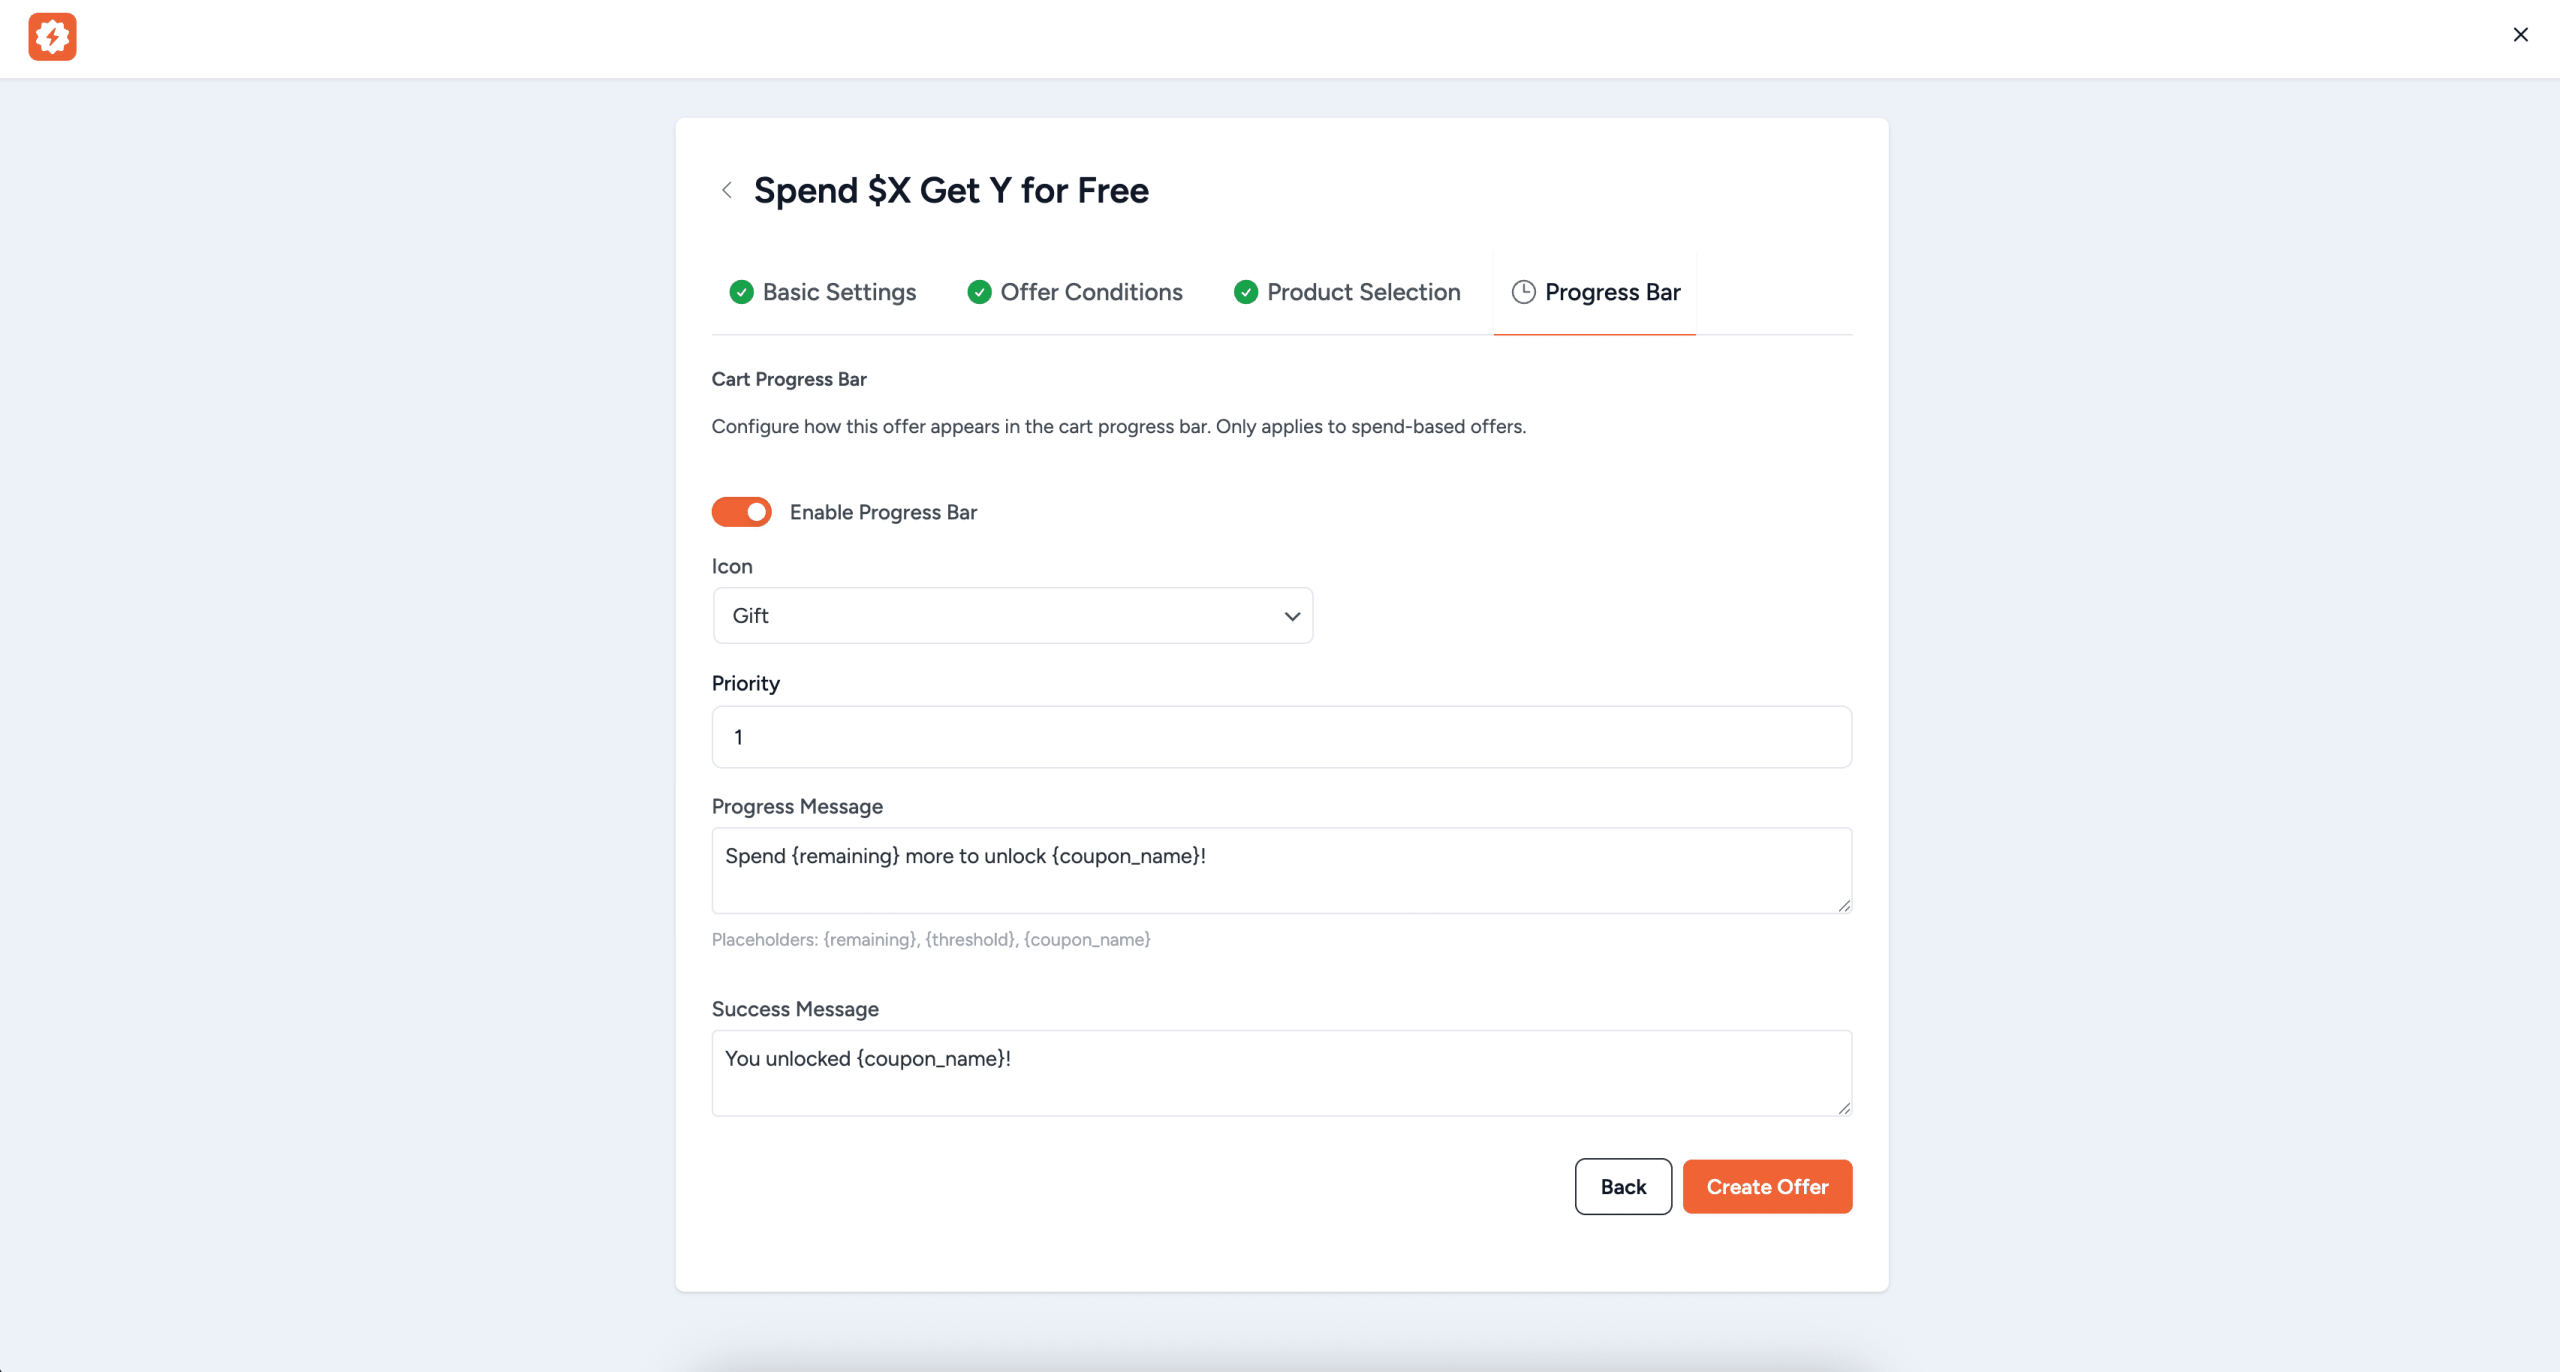
Task: Click the Create Offer button
Action: tap(1766, 1186)
